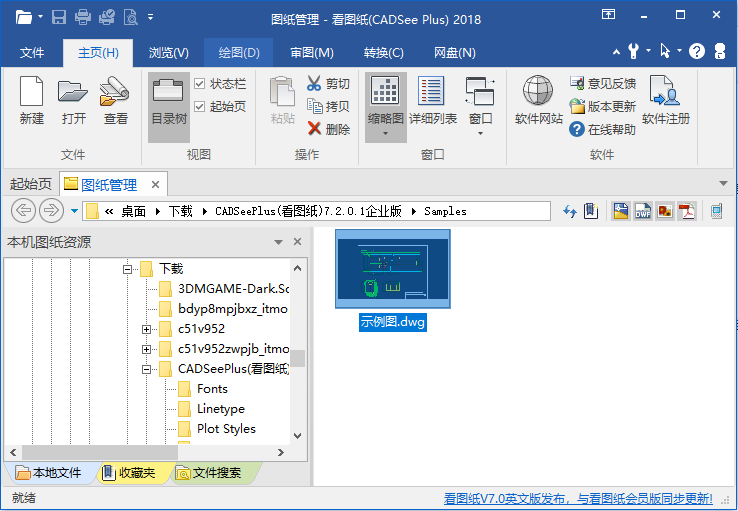Click the forward navigation arrow
The image size is (738, 511).
(51, 211)
